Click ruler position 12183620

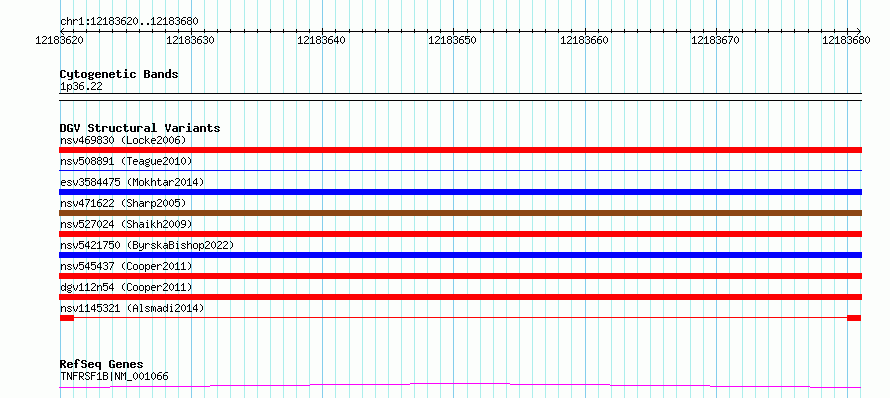click(x=60, y=40)
